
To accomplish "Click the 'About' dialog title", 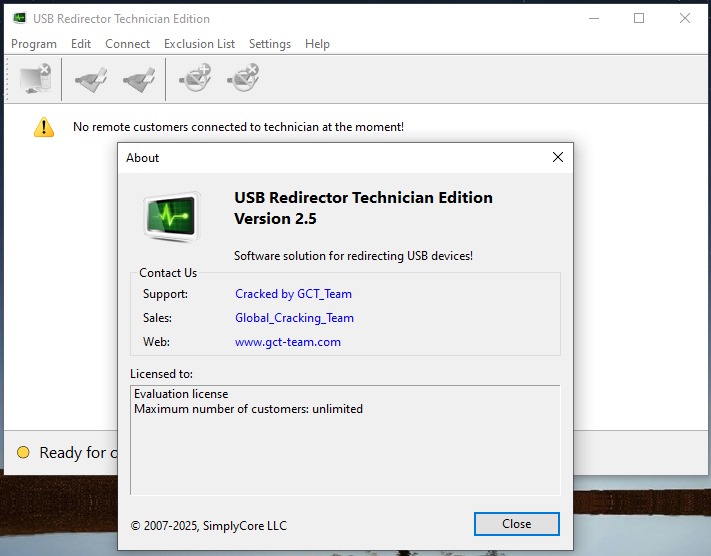I will 142,158.
